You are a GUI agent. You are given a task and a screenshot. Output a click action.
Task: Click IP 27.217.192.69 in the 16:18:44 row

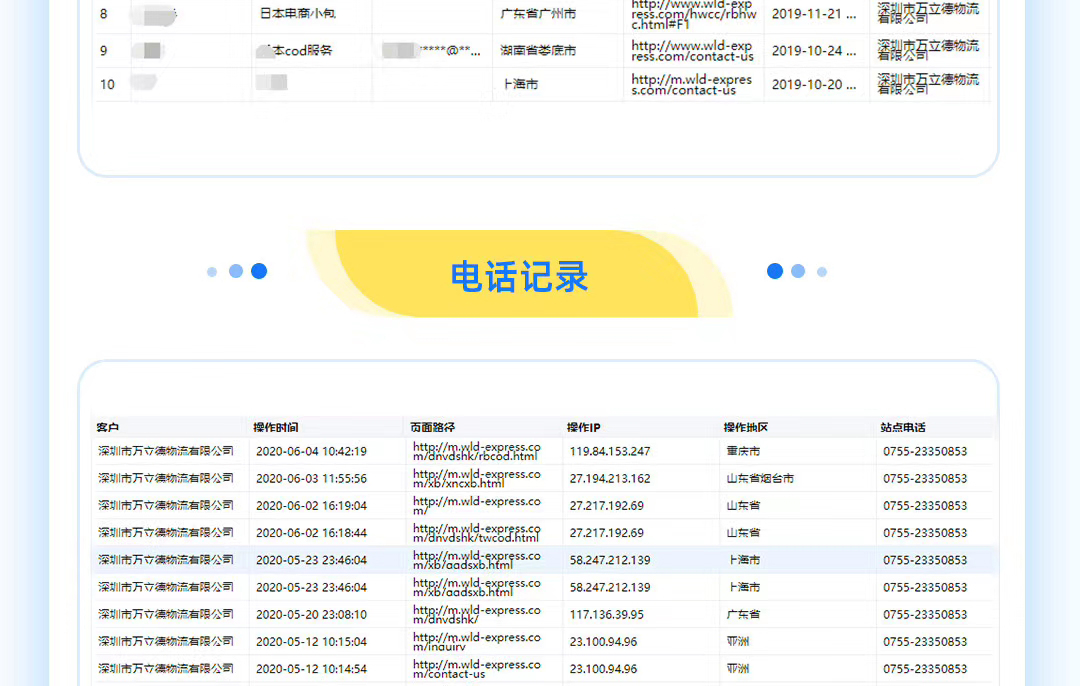(606, 532)
